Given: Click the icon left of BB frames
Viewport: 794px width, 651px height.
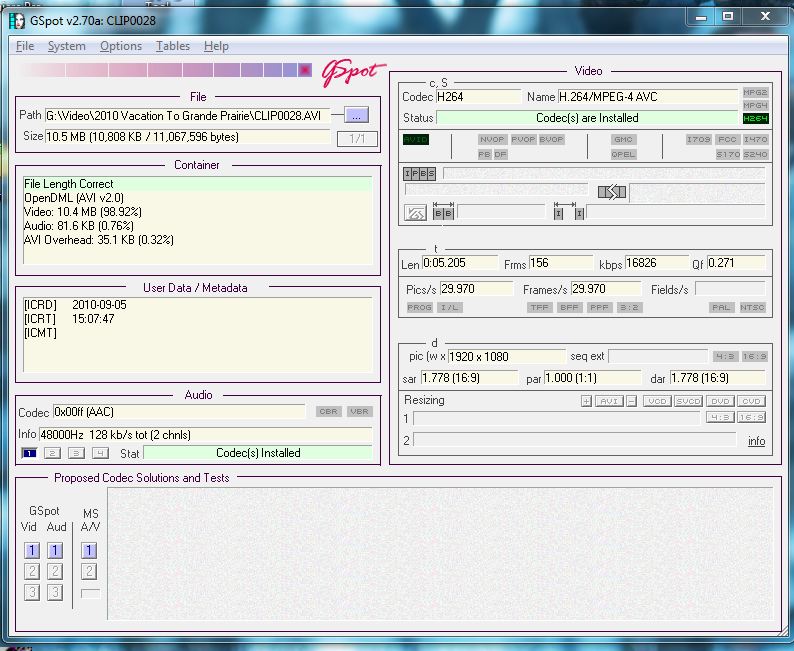Looking at the screenshot, I should [x=415, y=213].
